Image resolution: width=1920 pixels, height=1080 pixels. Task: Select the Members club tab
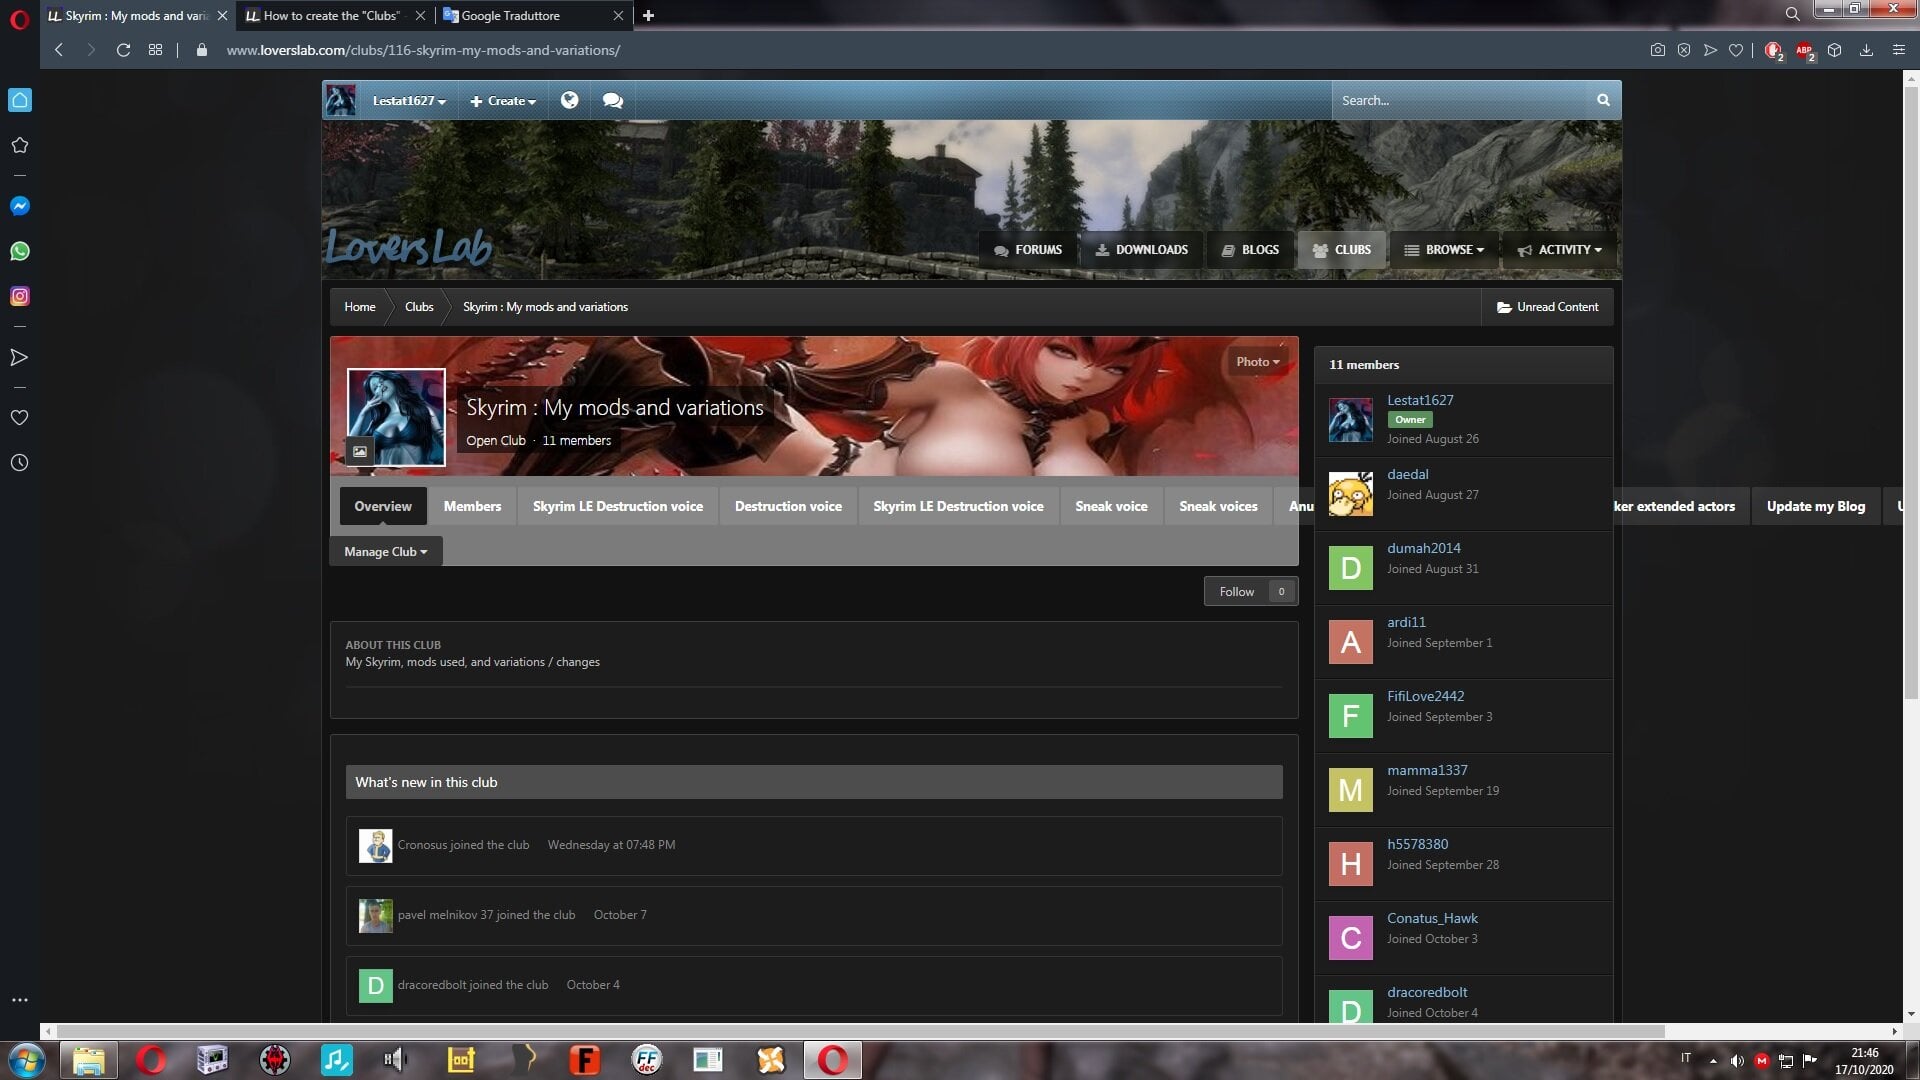point(472,506)
